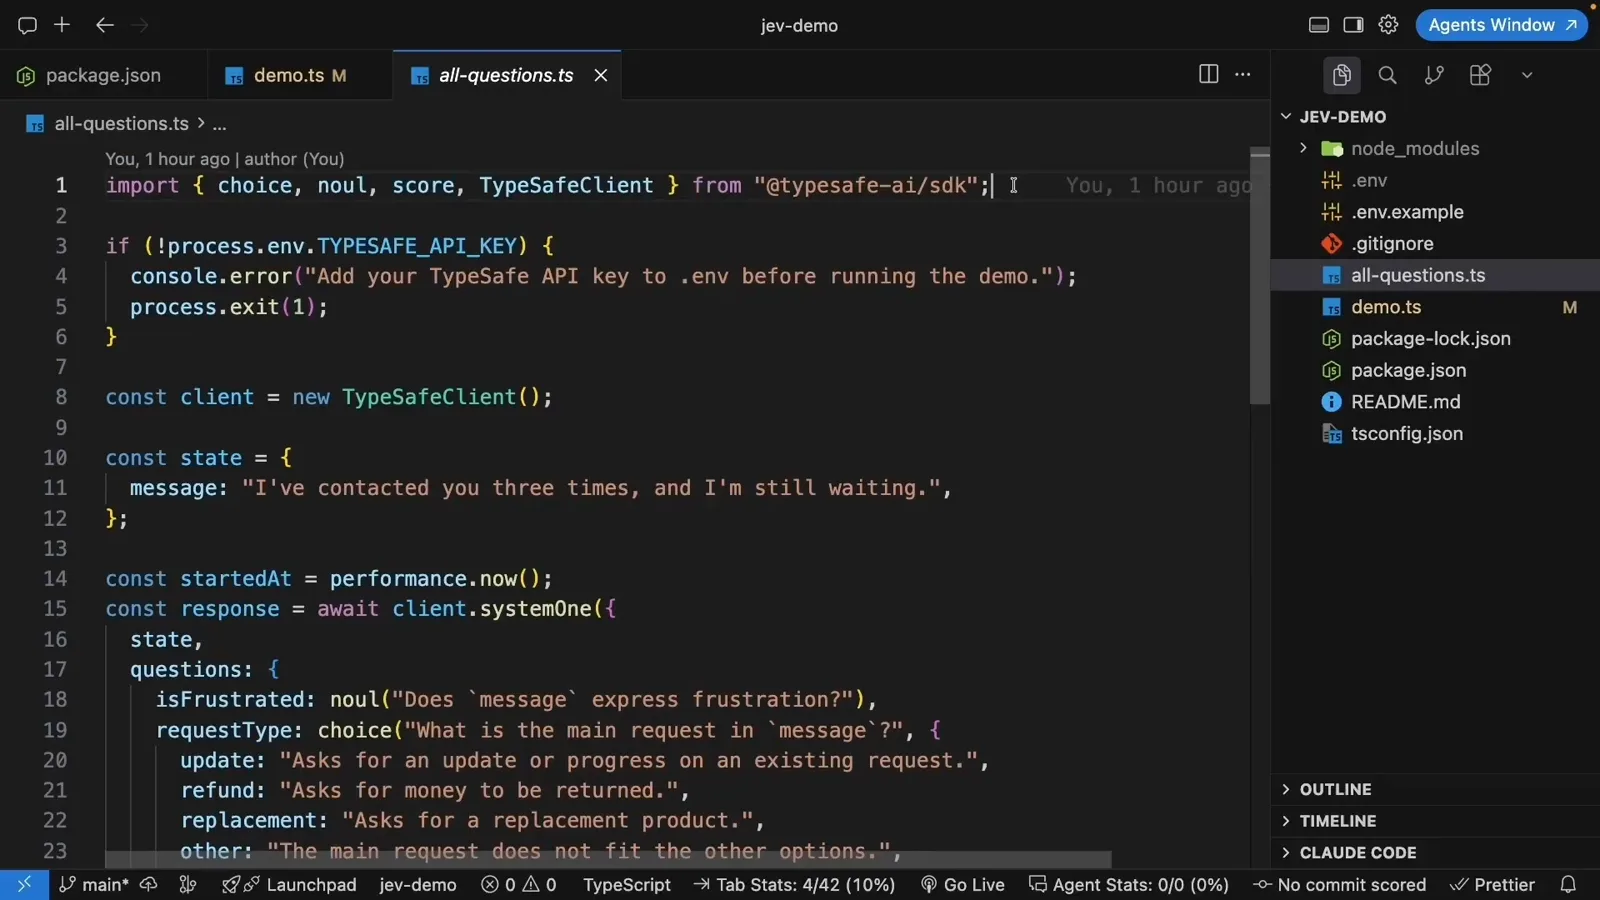This screenshot has height=900, width=1600.
Task: Open Agents Window button
Action: [1501, 25]
